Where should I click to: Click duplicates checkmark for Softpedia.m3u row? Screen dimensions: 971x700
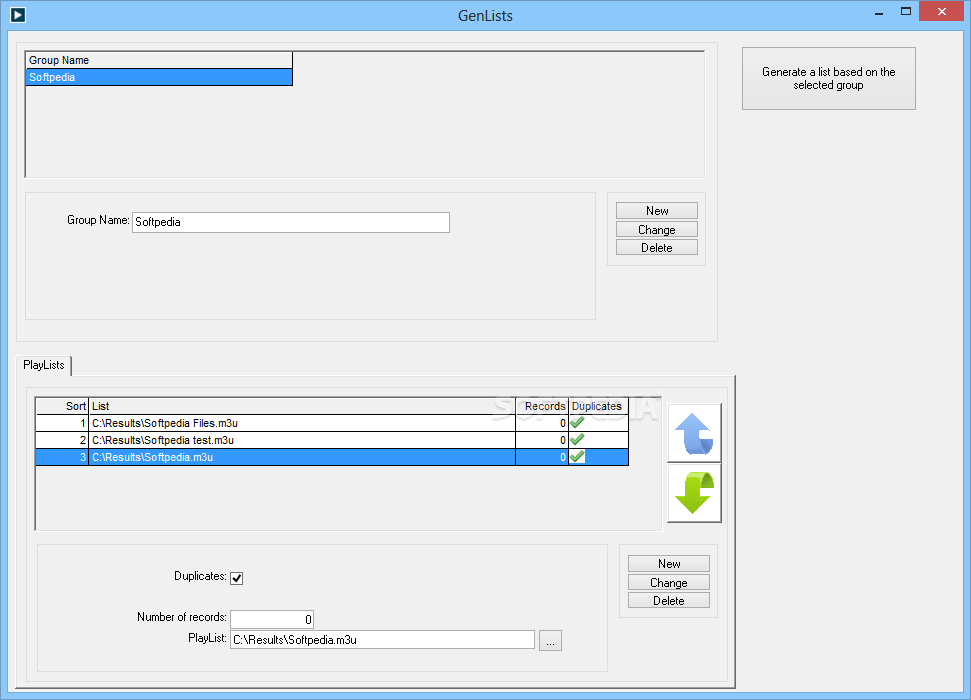click(x=577, y=457)
